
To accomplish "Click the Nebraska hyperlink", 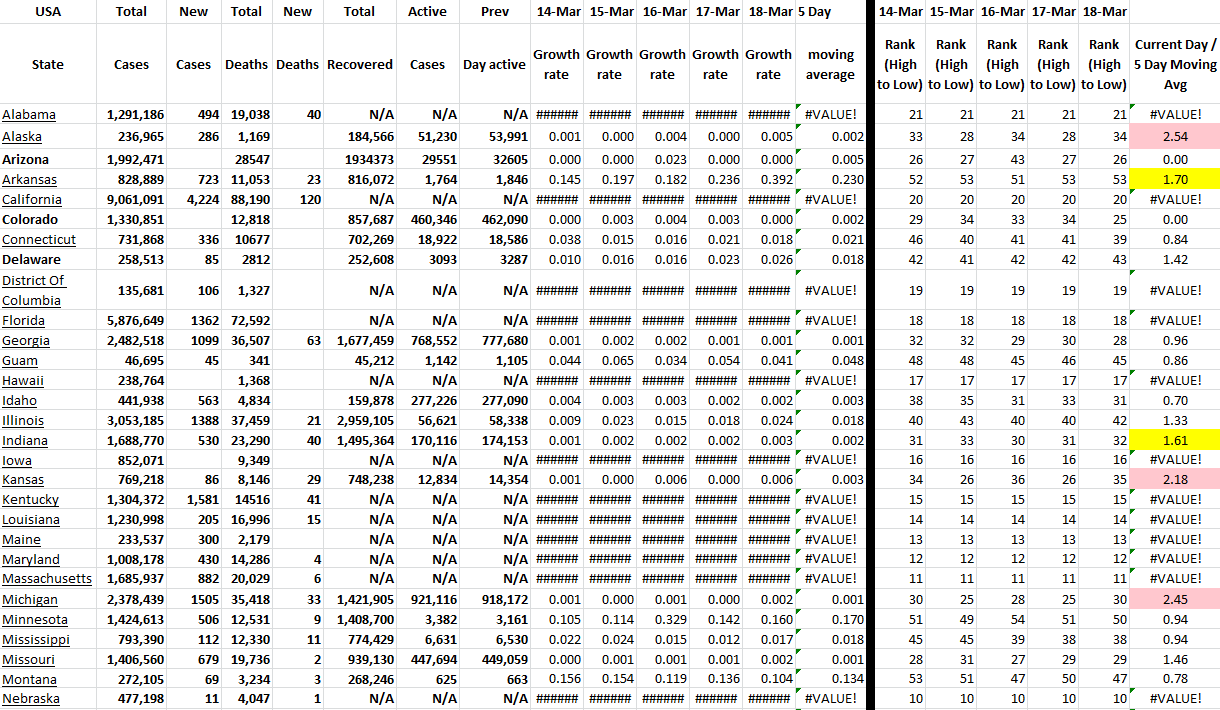I will pos(31,699).
